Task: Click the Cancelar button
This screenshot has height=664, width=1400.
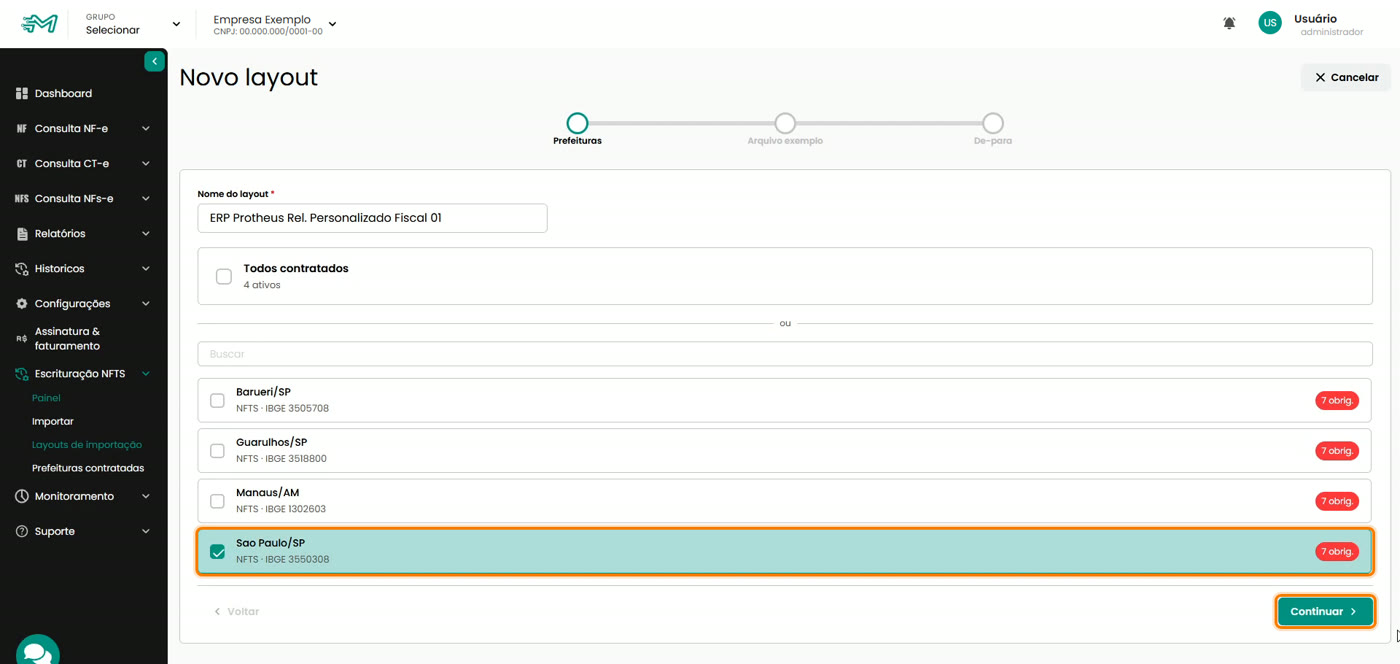Action: [1346, 77]
